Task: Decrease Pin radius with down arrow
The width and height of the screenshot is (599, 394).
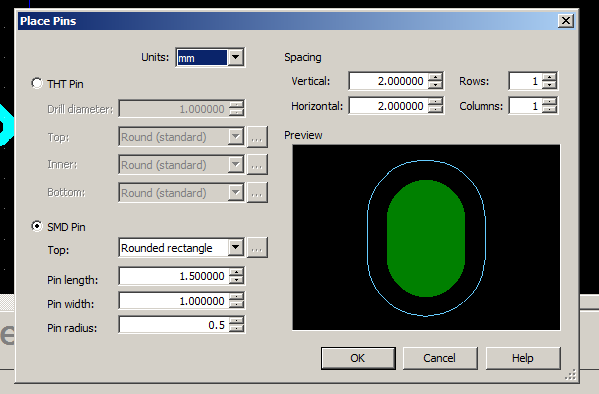Action: [236, 329]
